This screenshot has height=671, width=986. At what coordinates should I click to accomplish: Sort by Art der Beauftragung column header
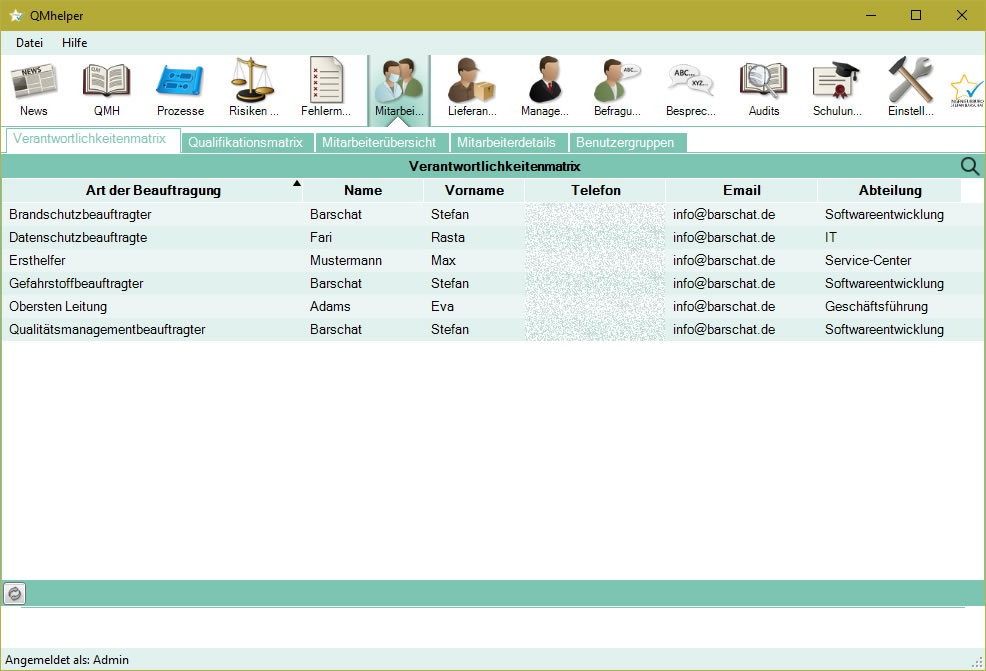[153, 190]
